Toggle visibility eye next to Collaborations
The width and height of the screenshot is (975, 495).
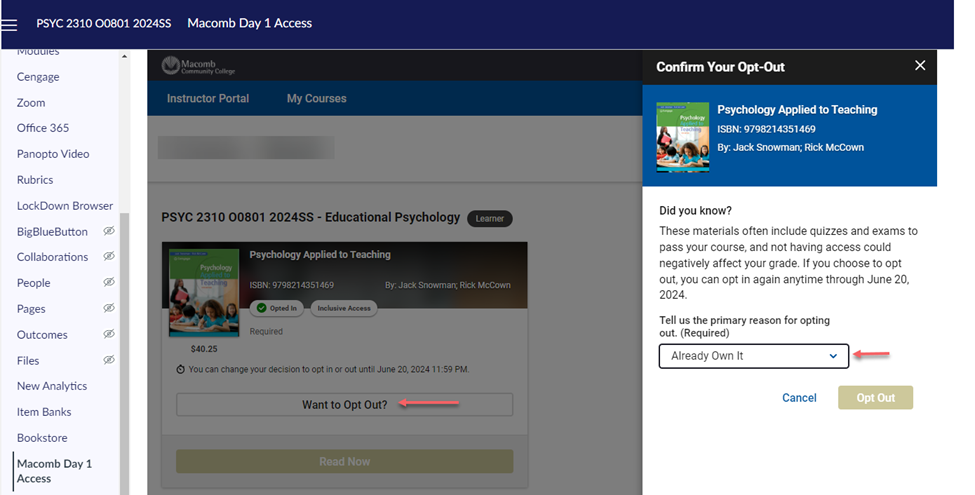click(109, 256)
